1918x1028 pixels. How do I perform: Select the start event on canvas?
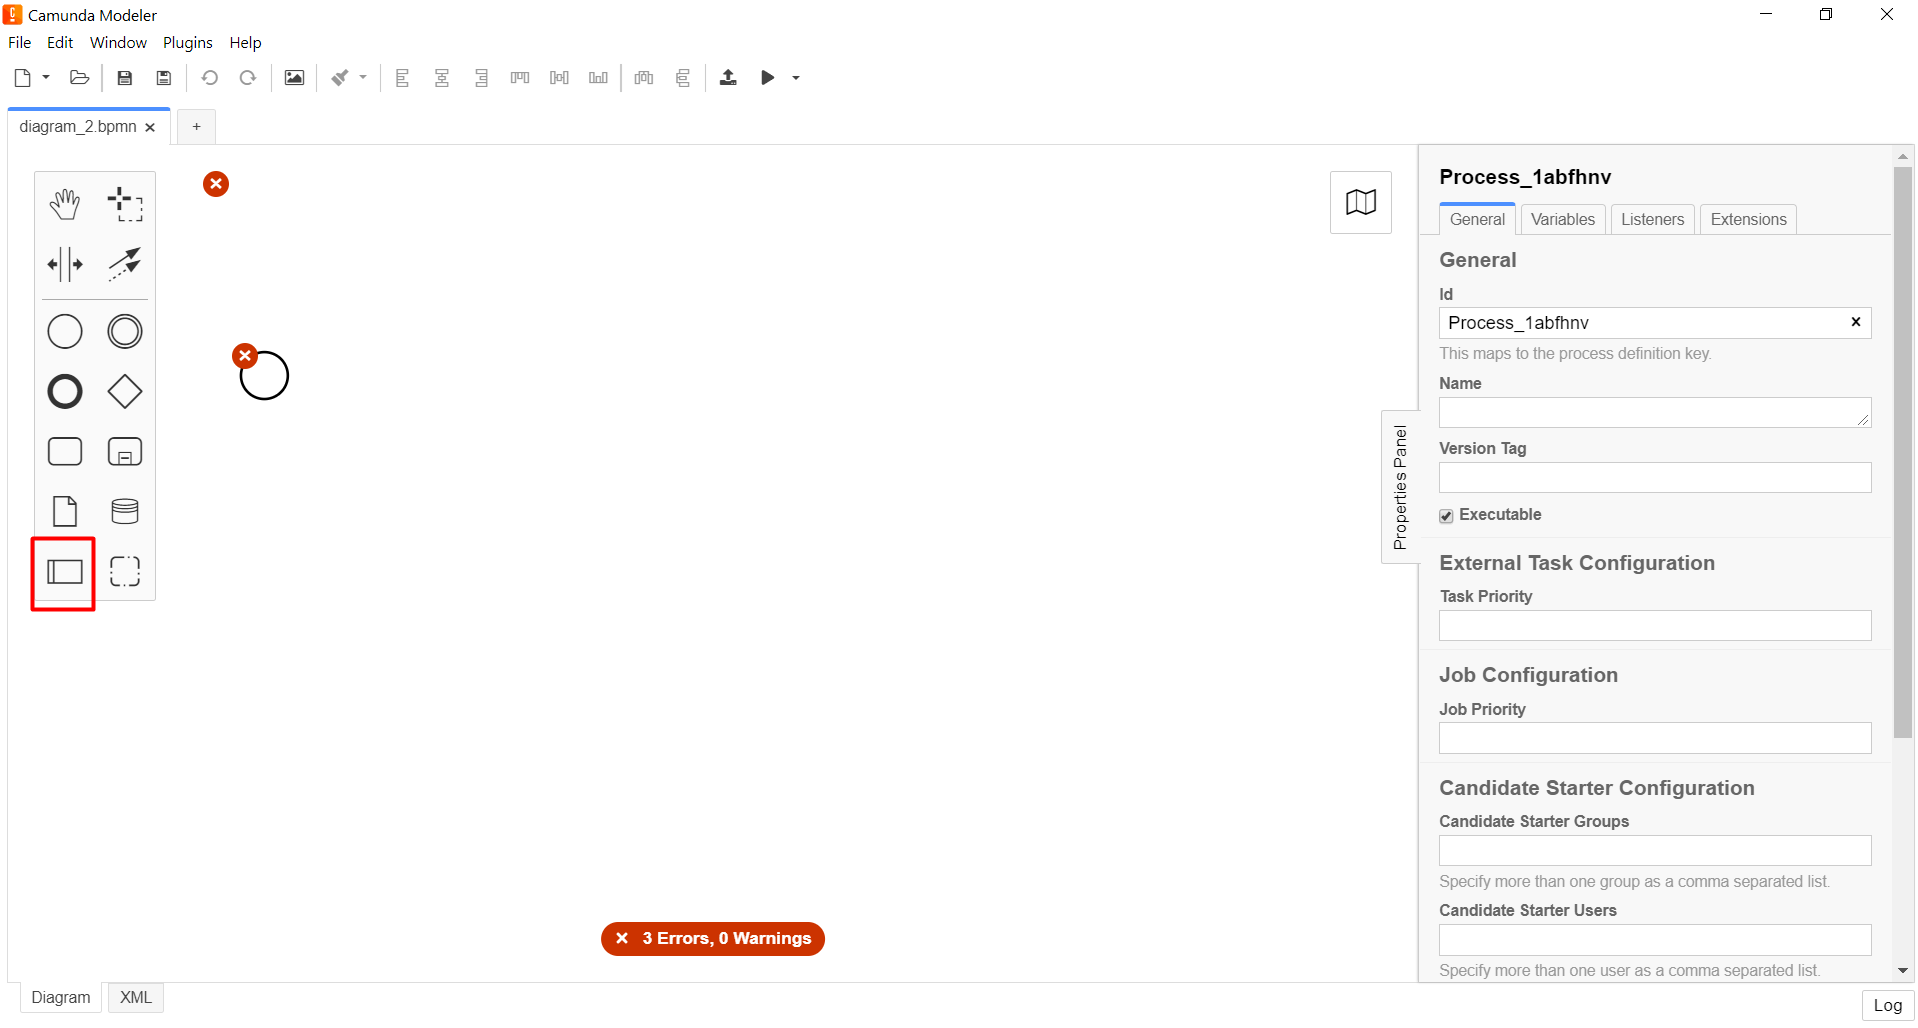point(265,377)
